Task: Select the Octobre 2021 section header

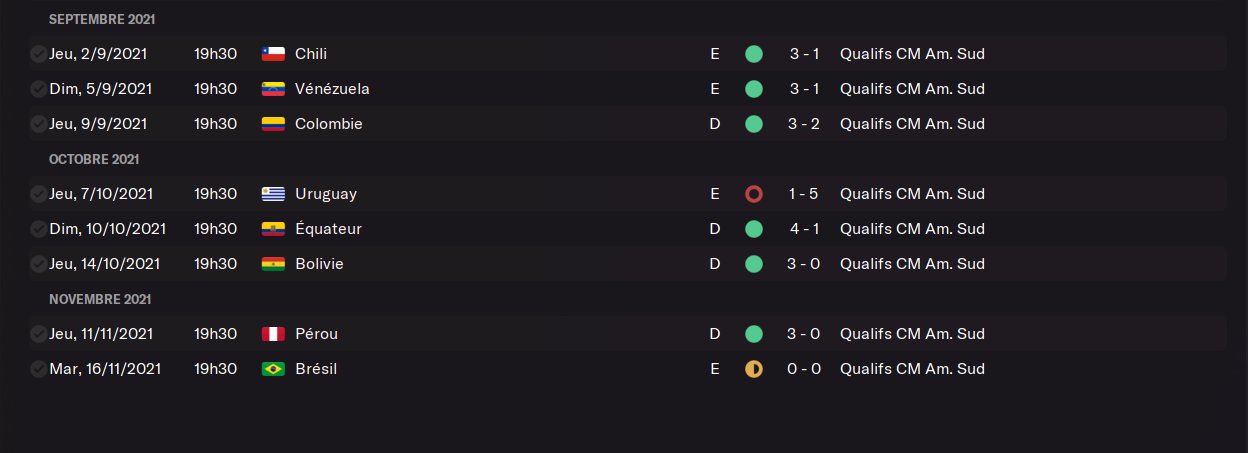Action: (94, 159)
